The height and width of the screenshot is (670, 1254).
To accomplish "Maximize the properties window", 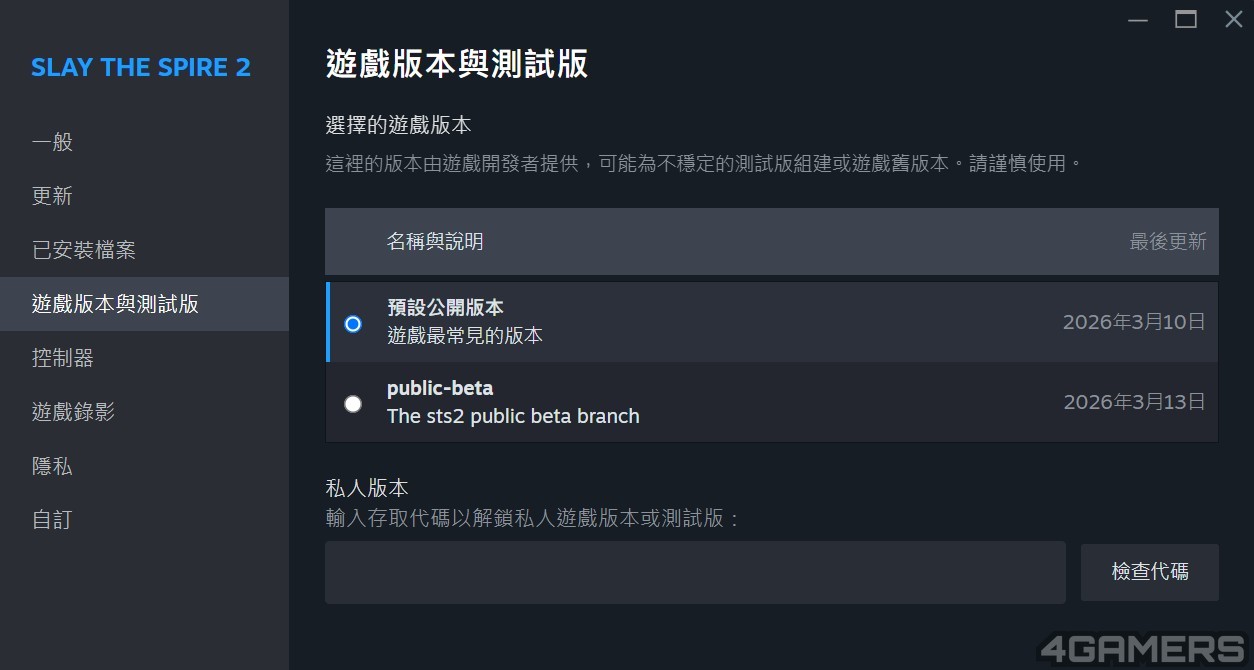I will [x=1186, y=19].
